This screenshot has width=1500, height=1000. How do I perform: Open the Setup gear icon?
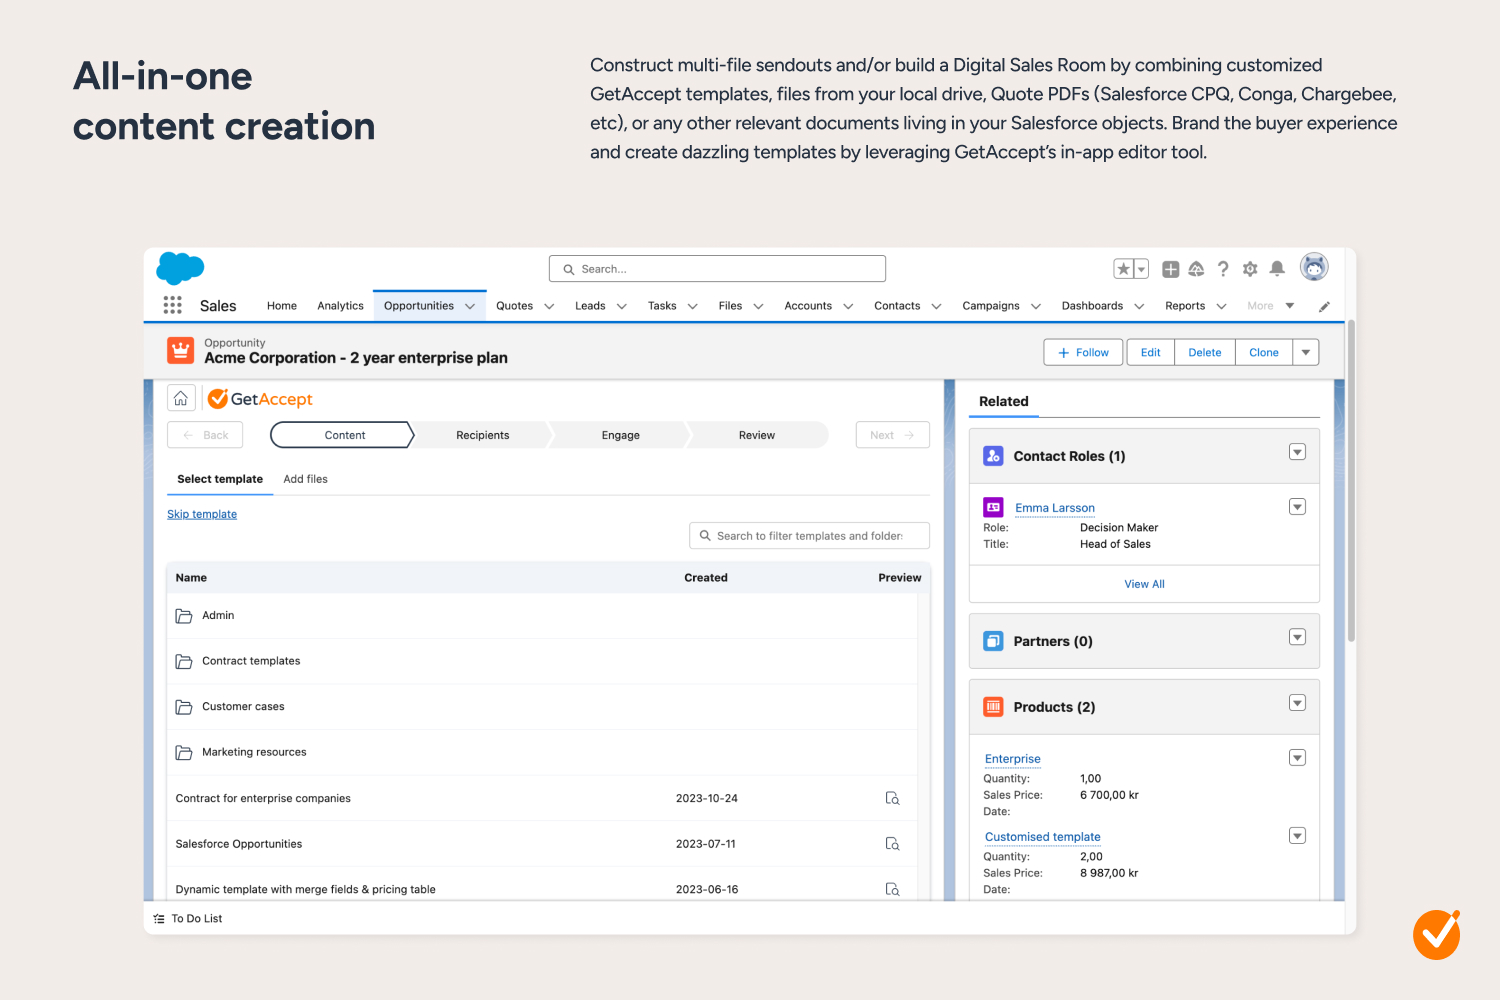[x=1250, y=269]
